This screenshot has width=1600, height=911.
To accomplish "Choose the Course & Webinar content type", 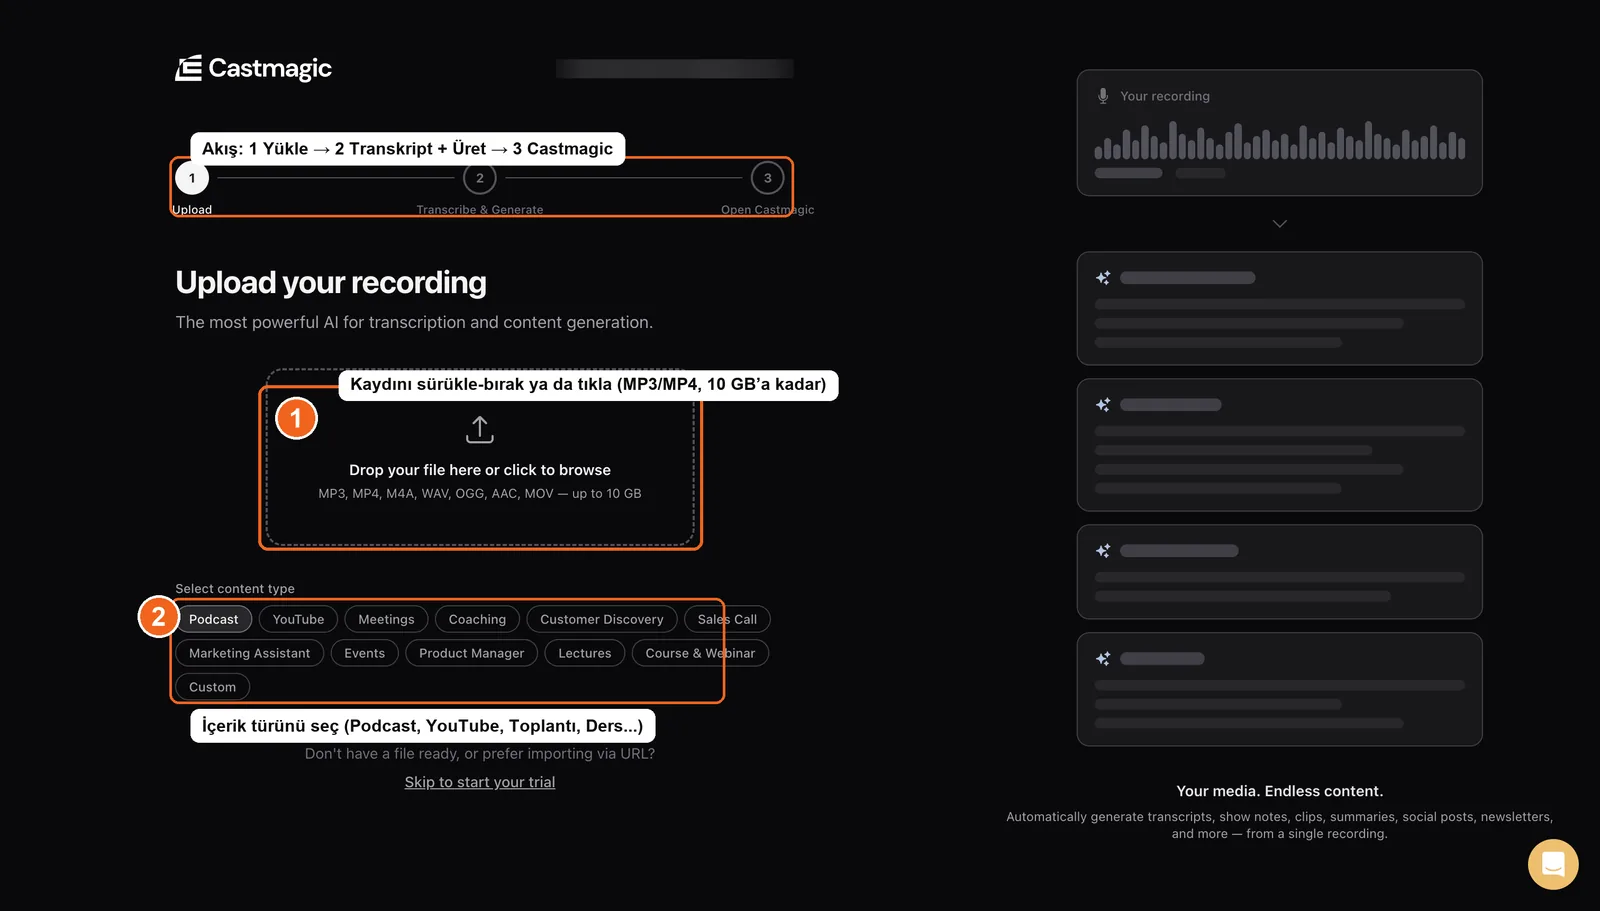I will (x=700, y=653).
